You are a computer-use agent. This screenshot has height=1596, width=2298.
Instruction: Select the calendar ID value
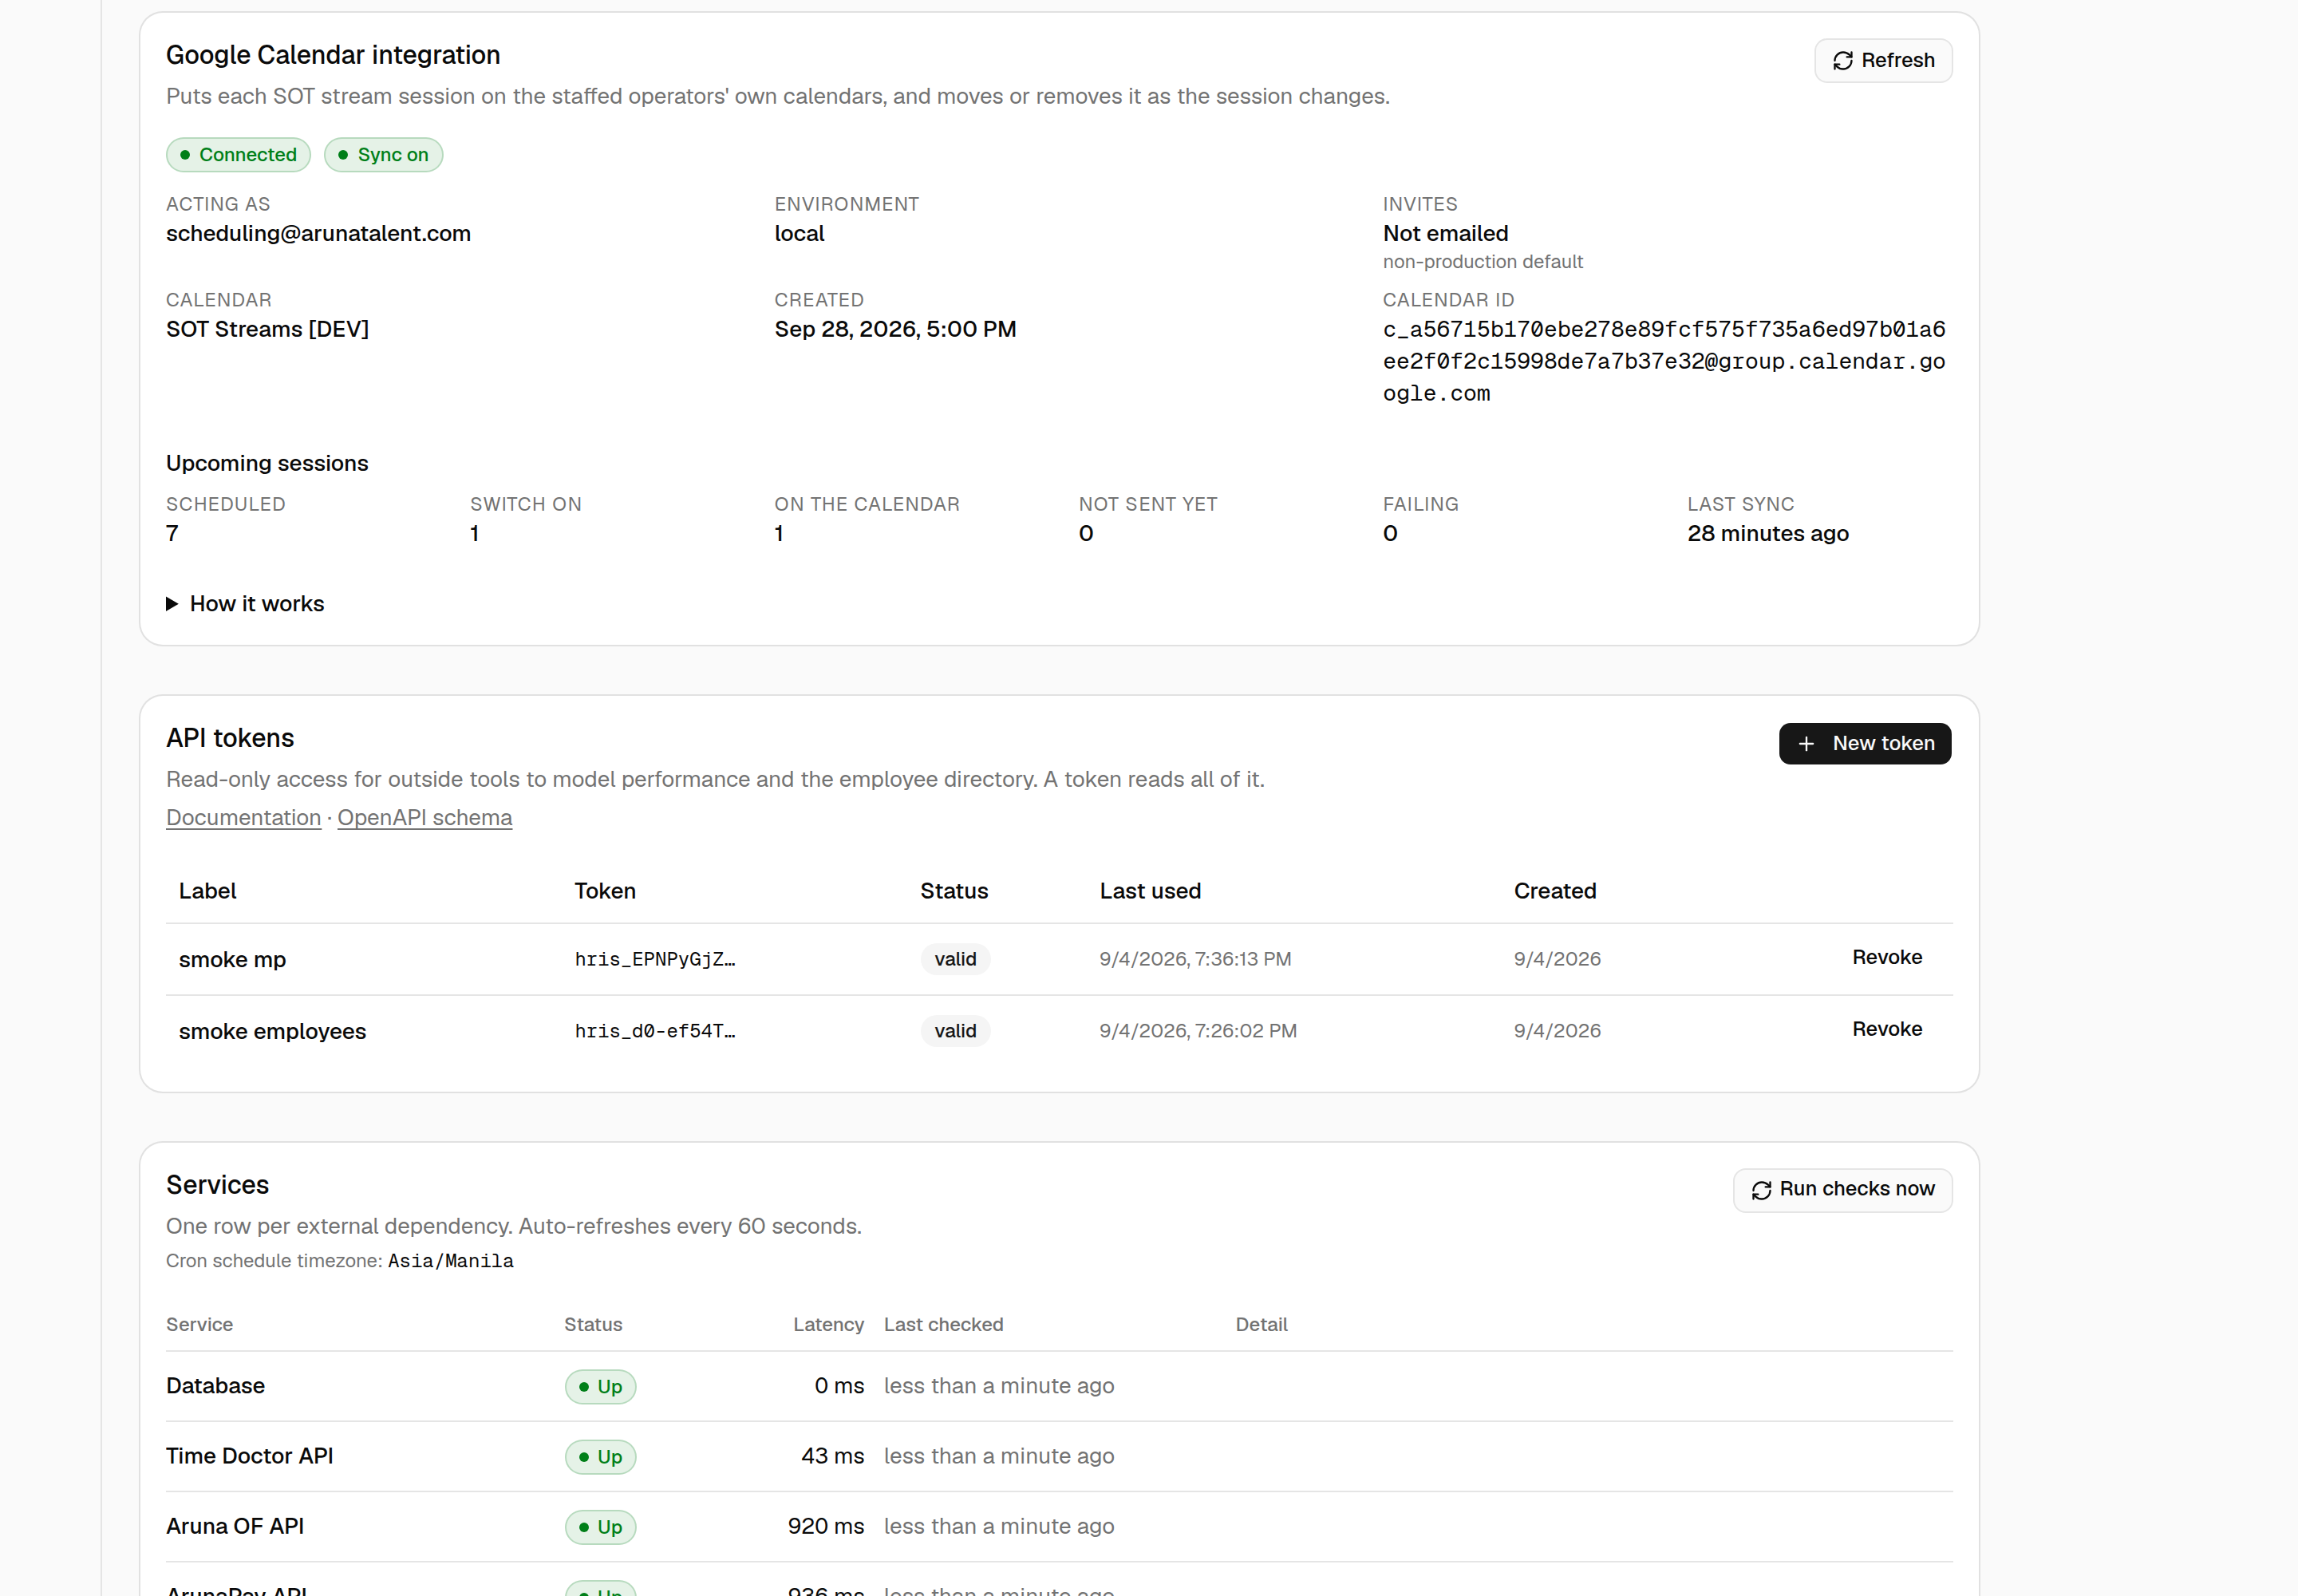pyautogui.click(x=1664, y=362)
